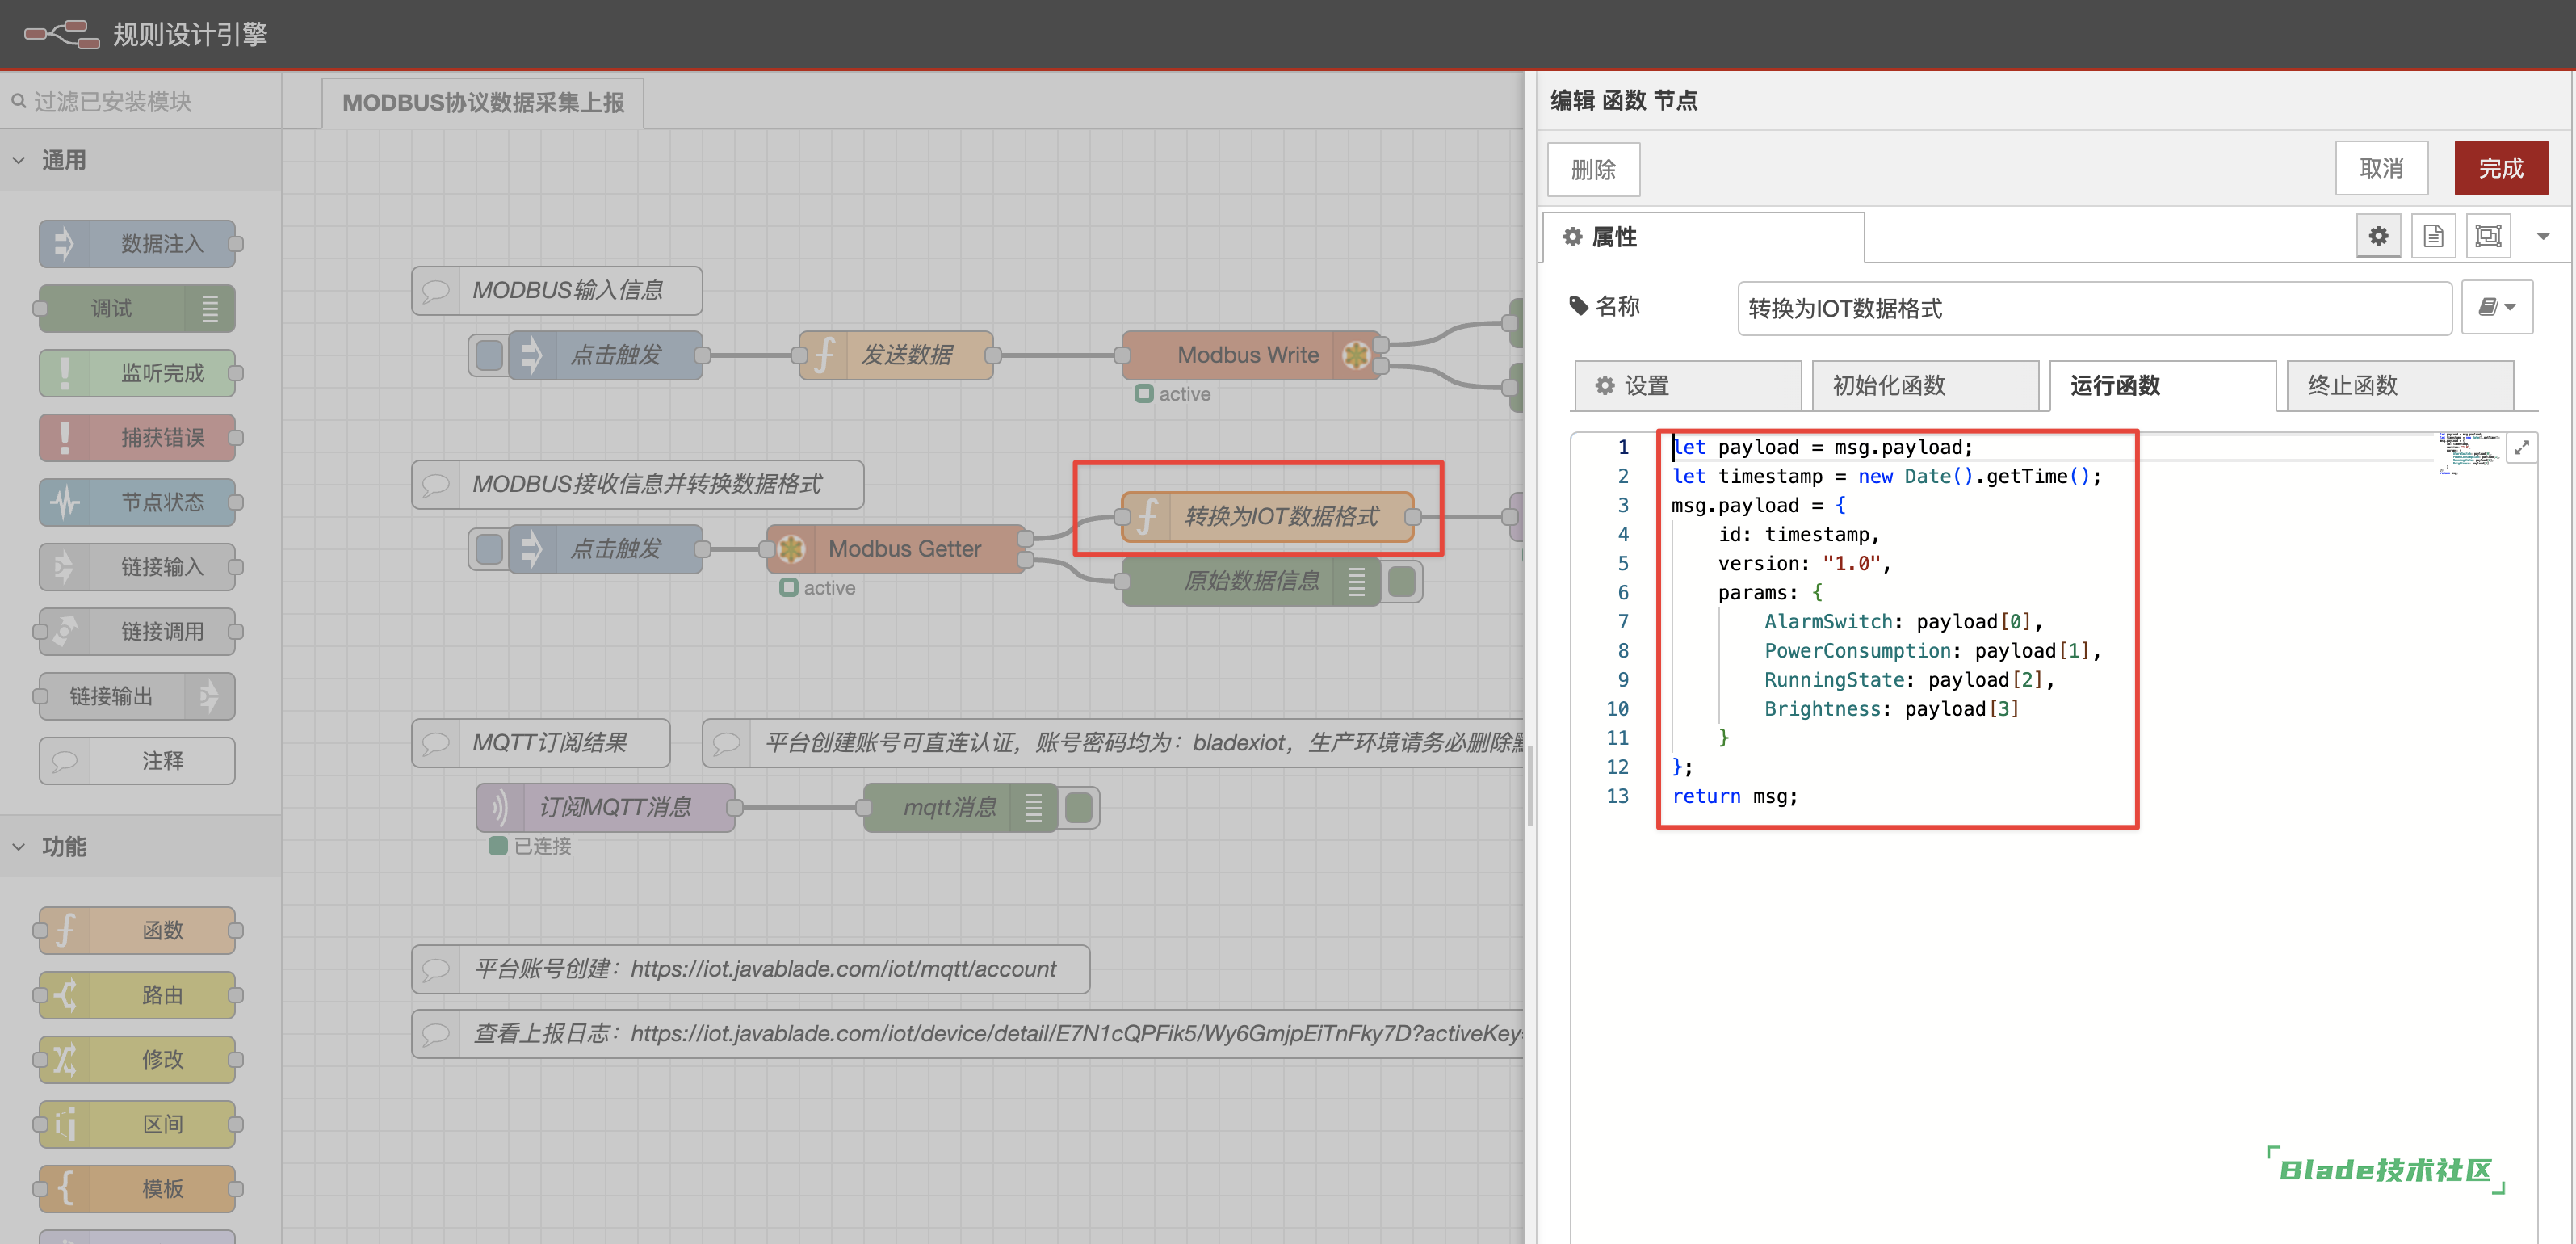Image resolution: width=2576 pixels, height=1244 pixels.
Task: Toggle the 原始数据信息 debug node output
Action: 1402,581
